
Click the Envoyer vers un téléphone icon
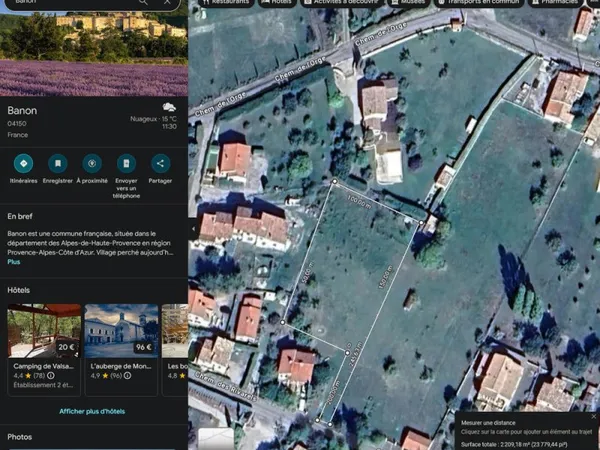coord(126,164)
